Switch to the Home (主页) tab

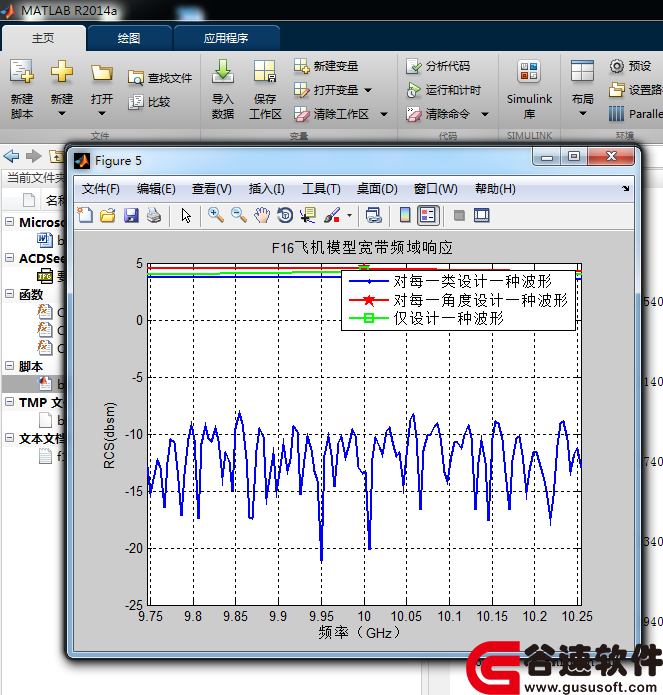(43, 38)
